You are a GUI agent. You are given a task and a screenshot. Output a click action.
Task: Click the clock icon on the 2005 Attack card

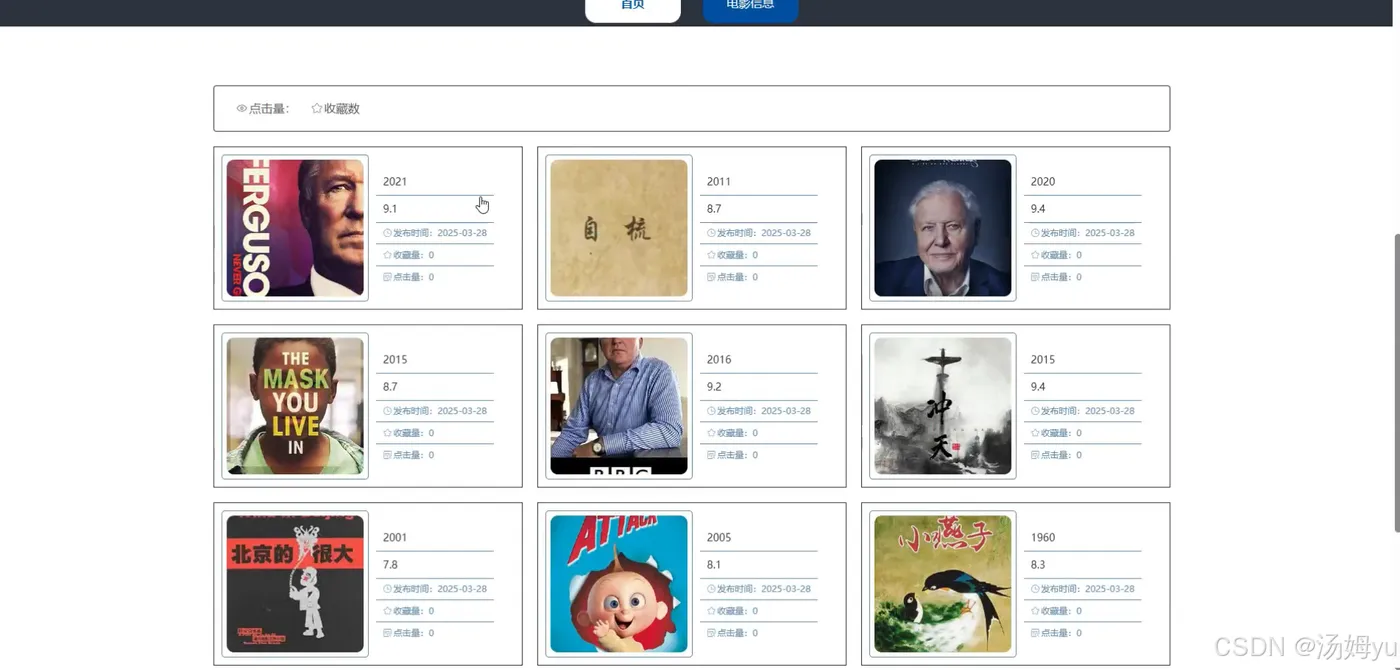tap(711, 589)
